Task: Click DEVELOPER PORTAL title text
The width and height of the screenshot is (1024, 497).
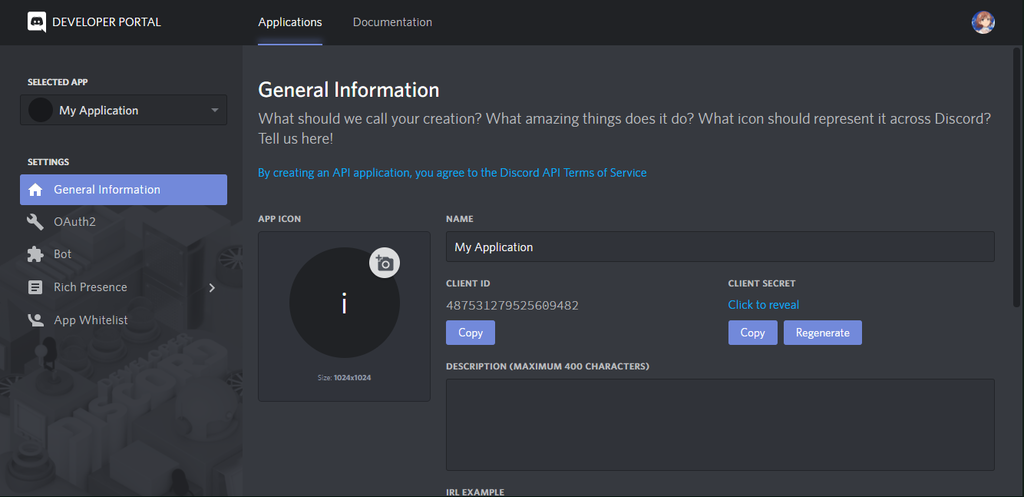Action: coord(106,22)
